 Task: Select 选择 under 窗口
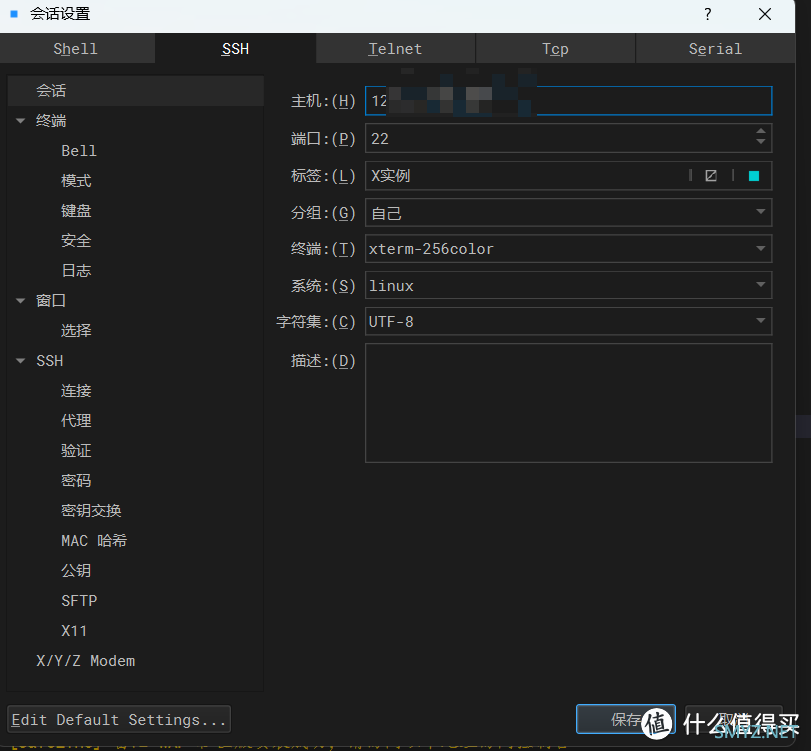pyautogui.click(x=76, y=331)
